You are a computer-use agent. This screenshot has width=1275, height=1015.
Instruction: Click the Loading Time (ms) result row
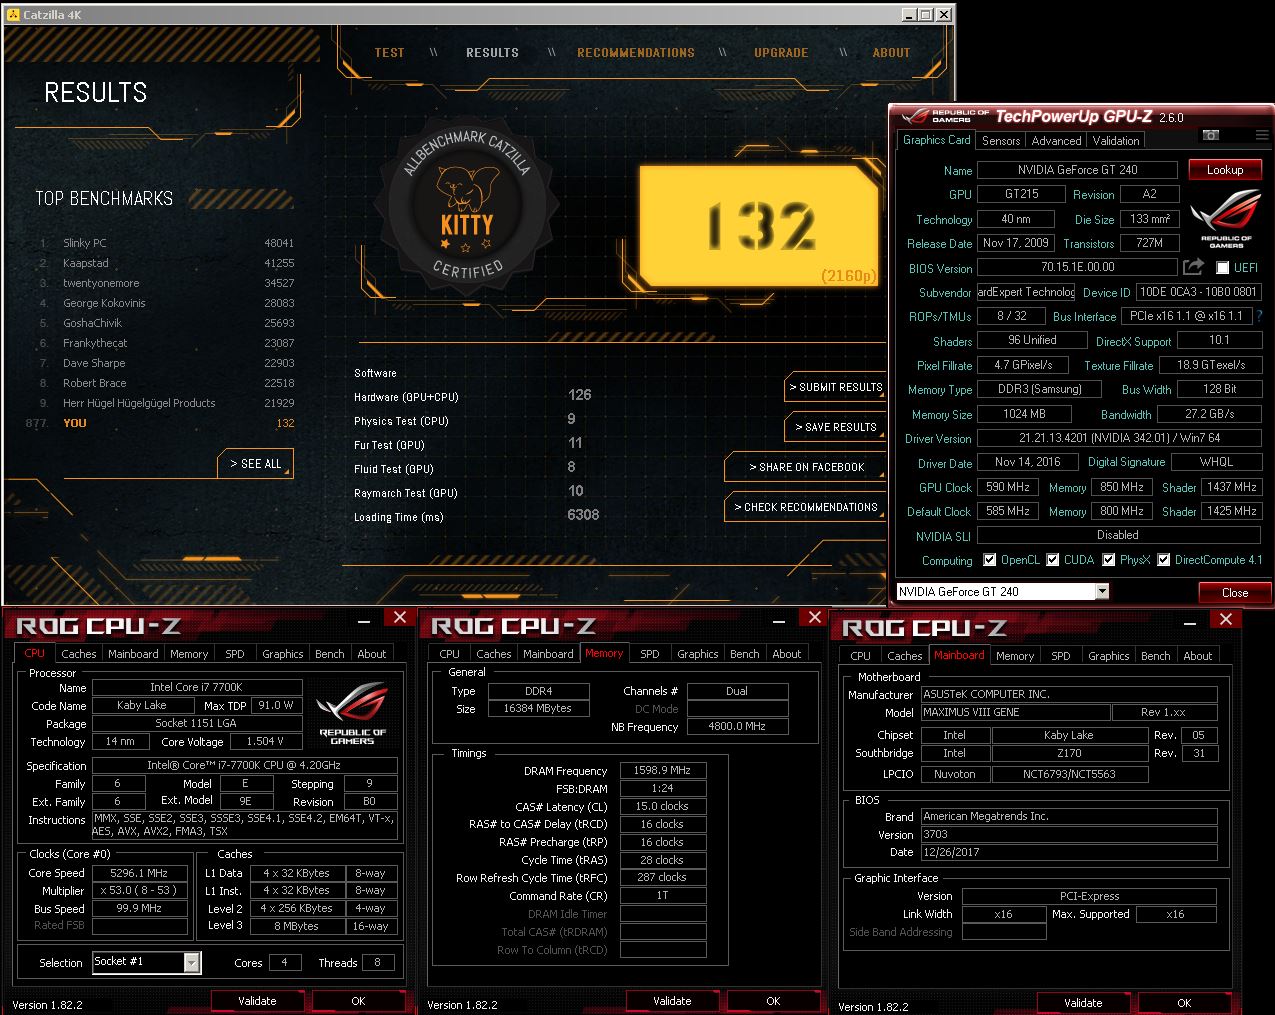click(x=477, y=516)
